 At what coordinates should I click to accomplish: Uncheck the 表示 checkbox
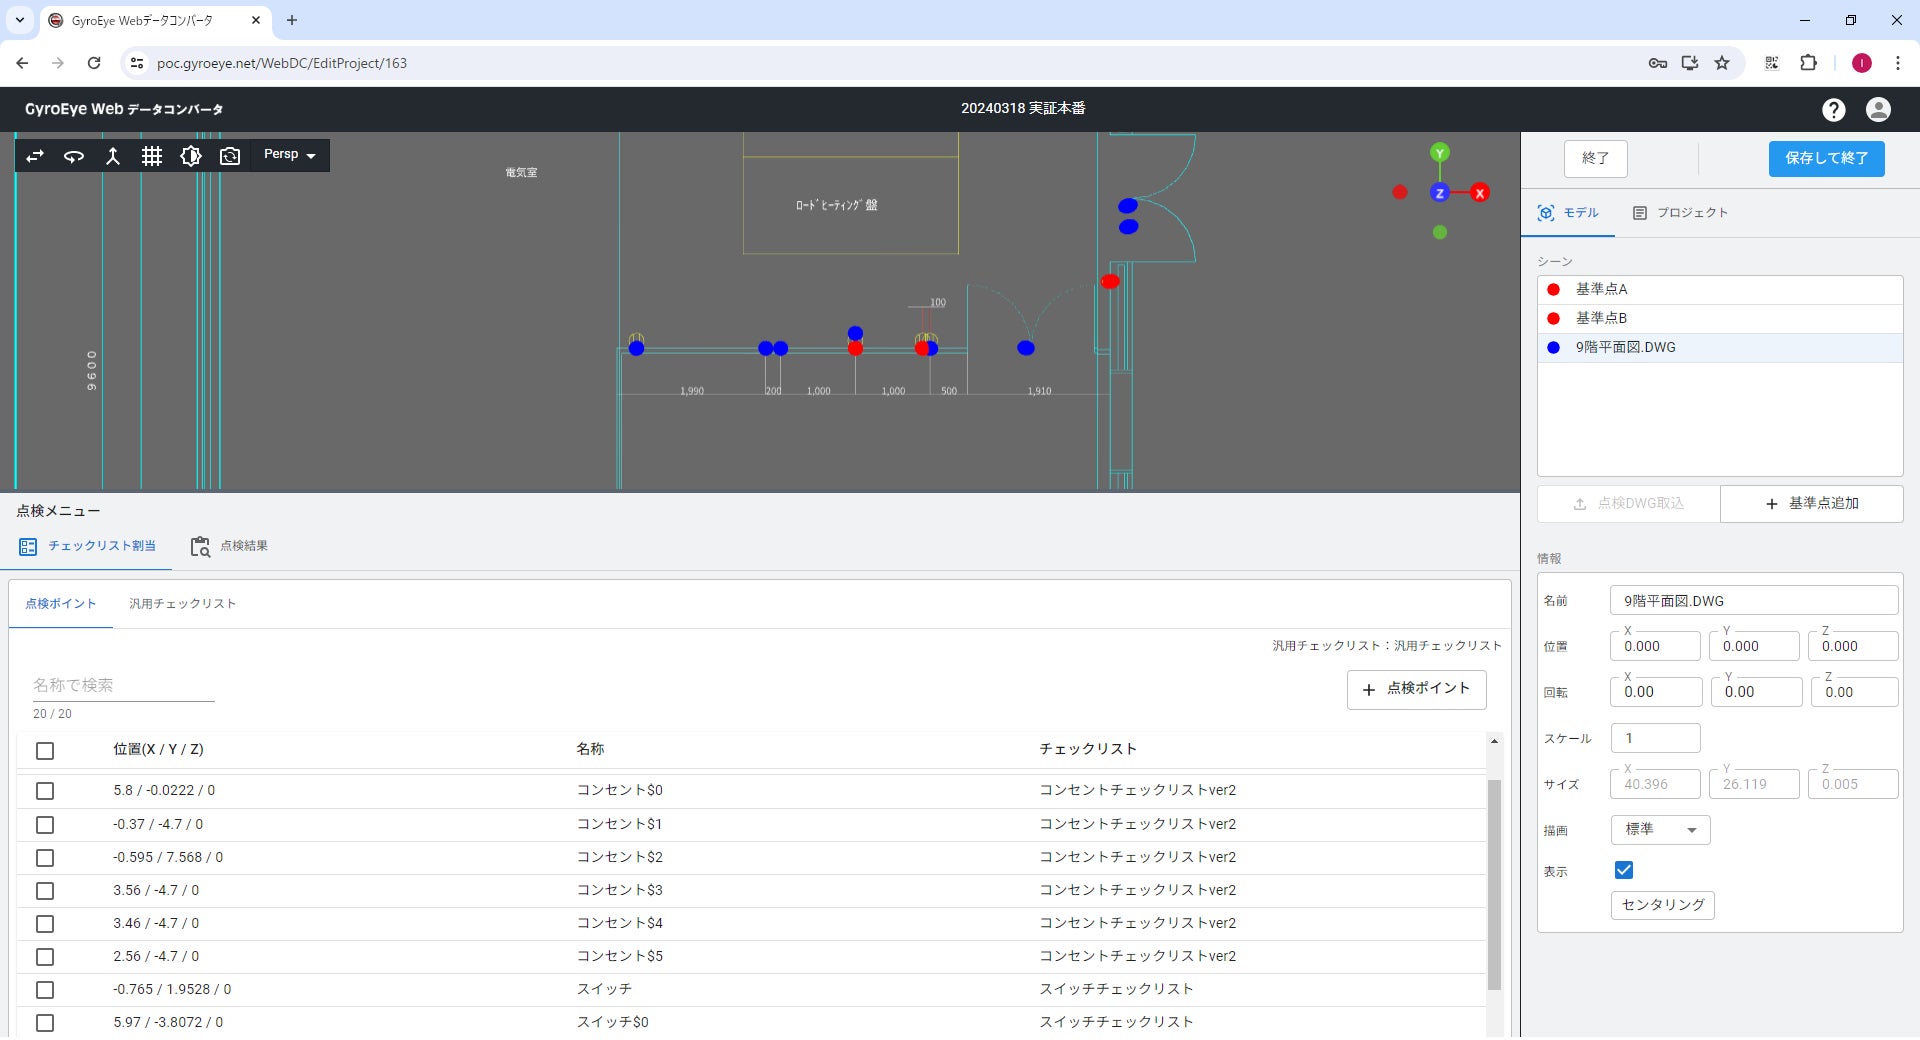click(1624, 871)
